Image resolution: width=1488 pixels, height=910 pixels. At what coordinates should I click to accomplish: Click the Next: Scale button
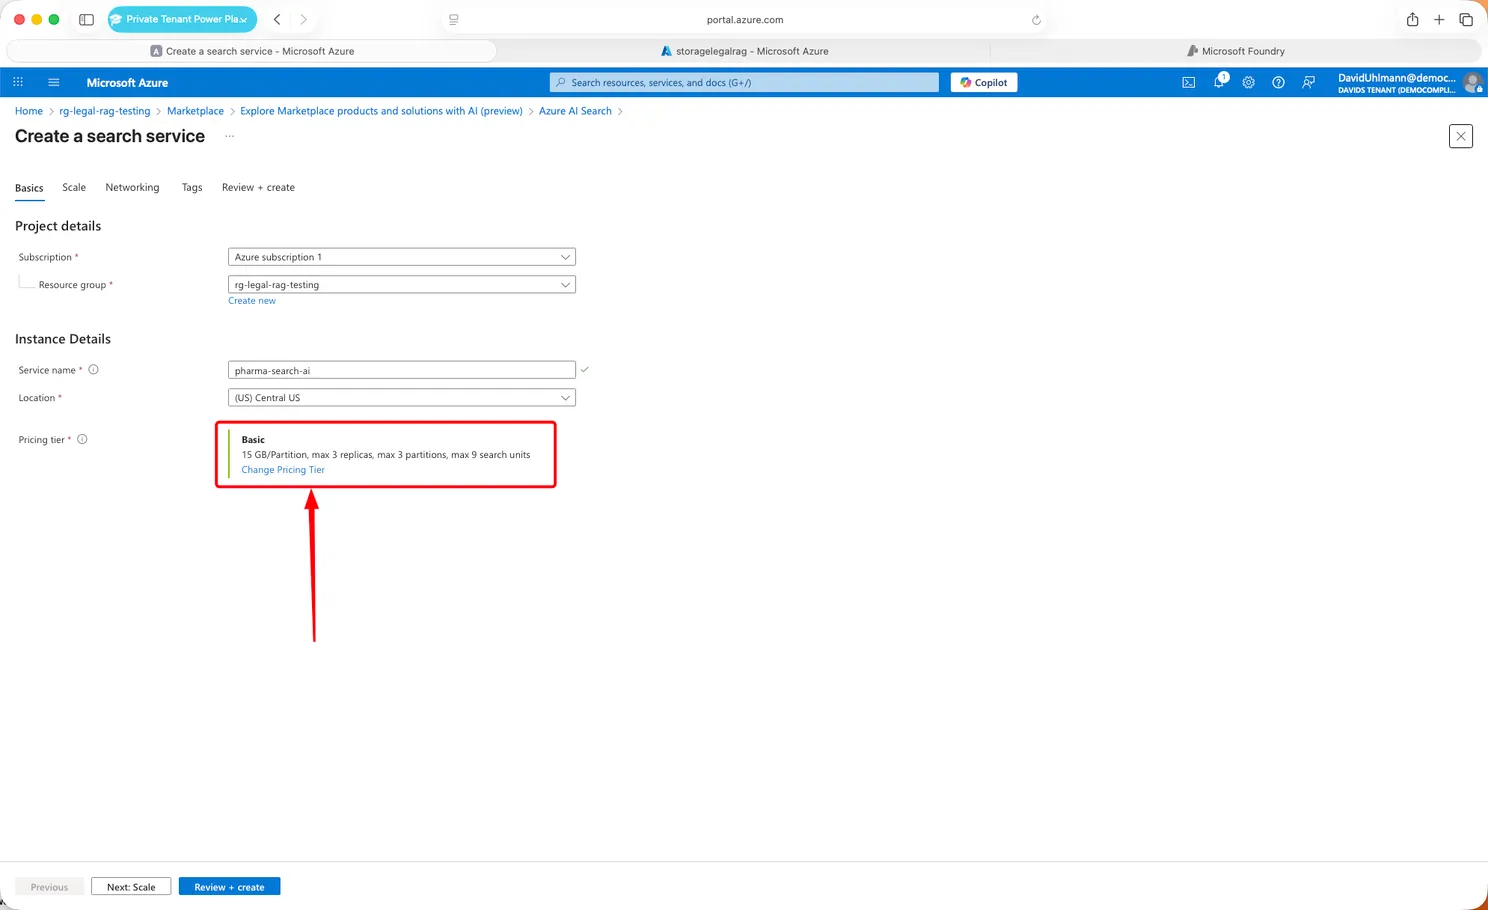131,887
